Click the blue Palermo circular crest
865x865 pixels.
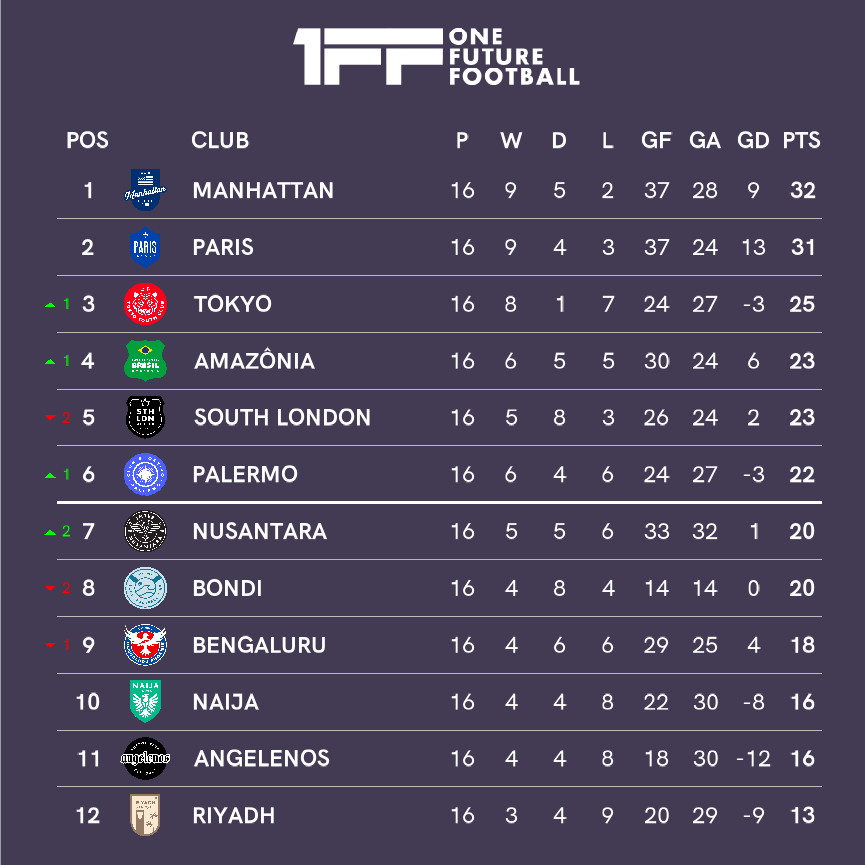point(145,474)
